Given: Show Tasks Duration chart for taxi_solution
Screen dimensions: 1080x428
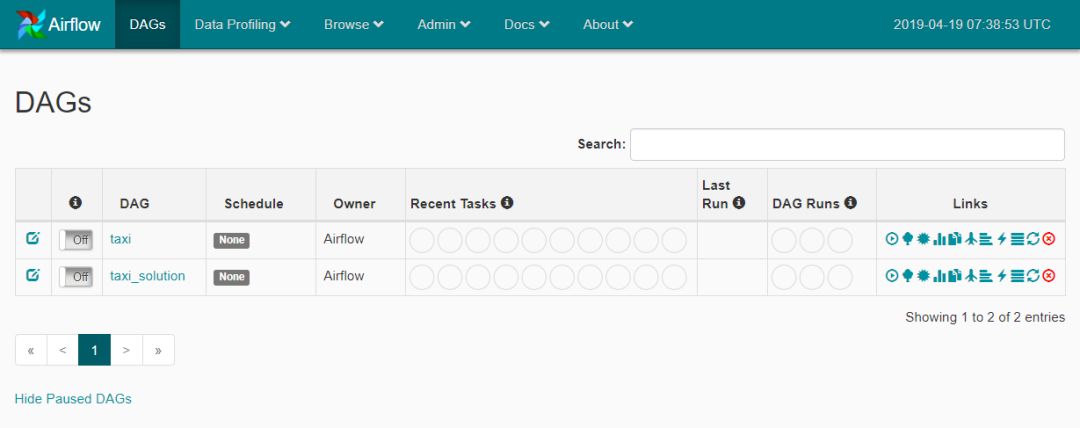Looking at the screenshot, I should pos(939,276).
